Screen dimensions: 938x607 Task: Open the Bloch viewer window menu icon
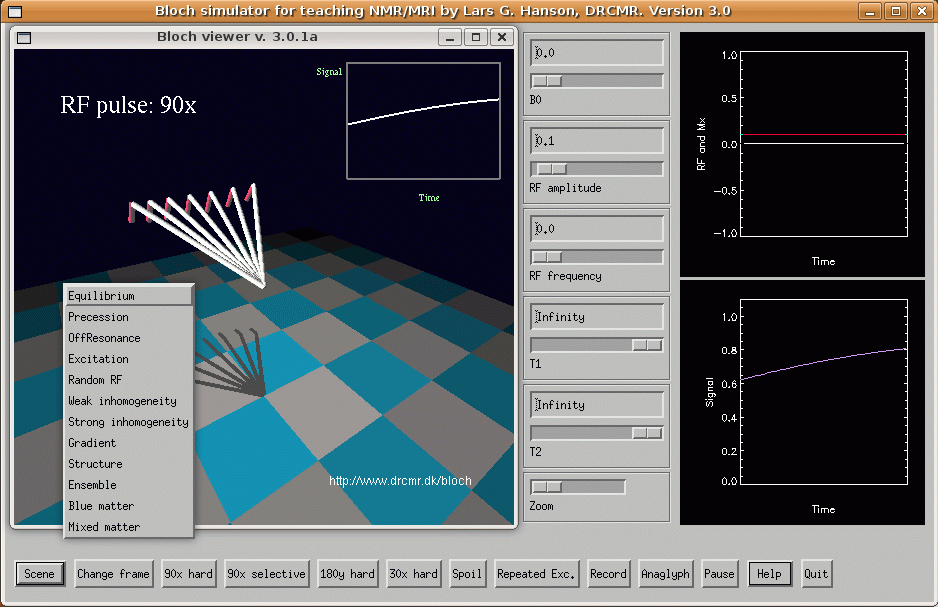[24, 38]
